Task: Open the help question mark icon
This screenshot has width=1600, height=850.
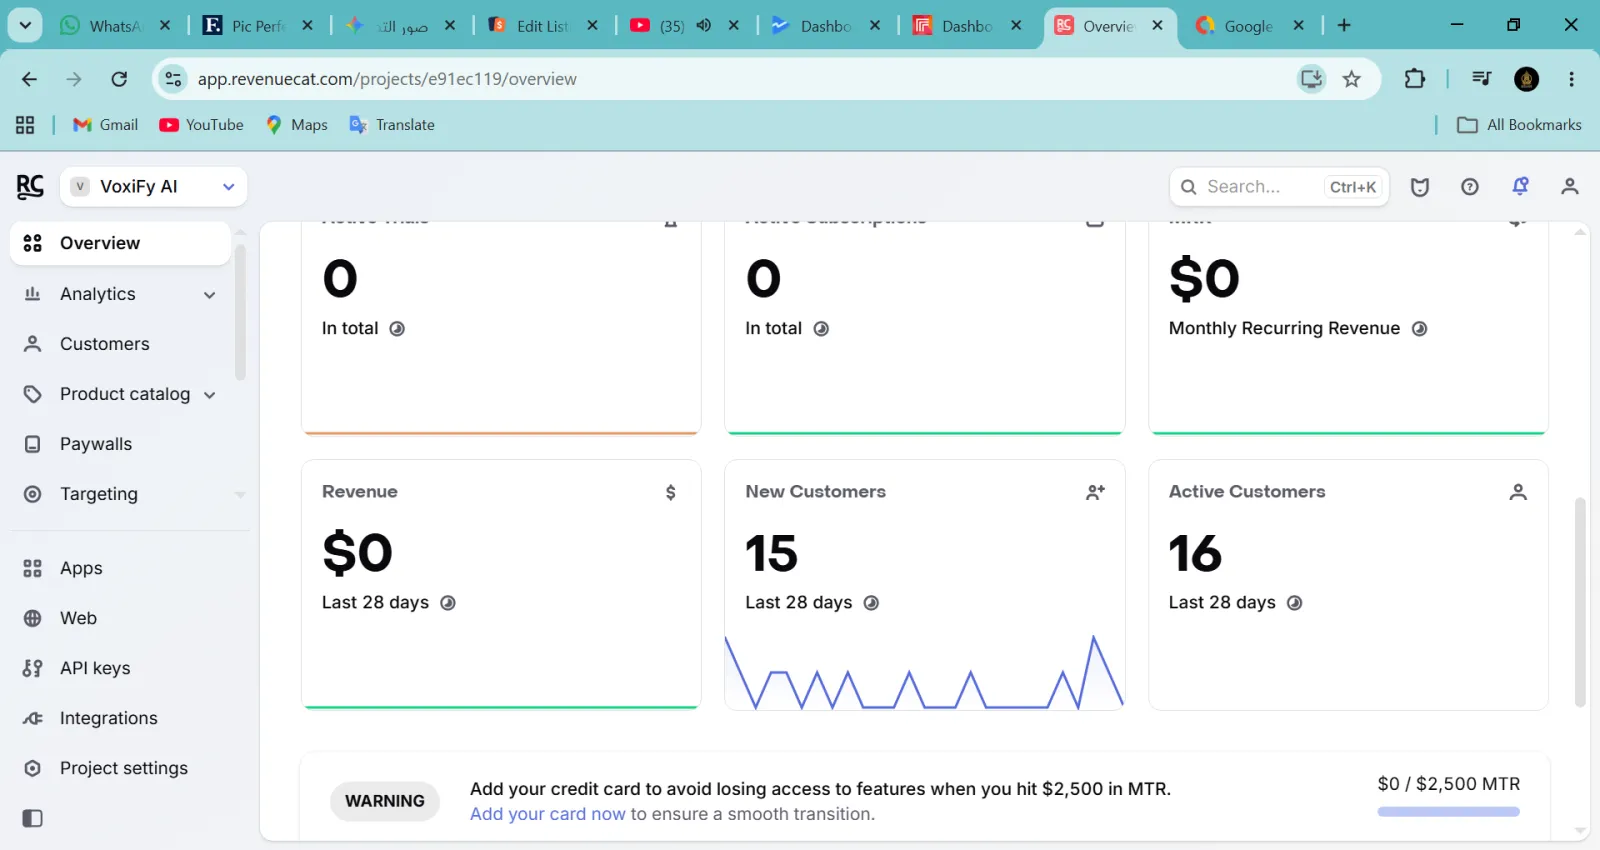Action: [1470, 187]
